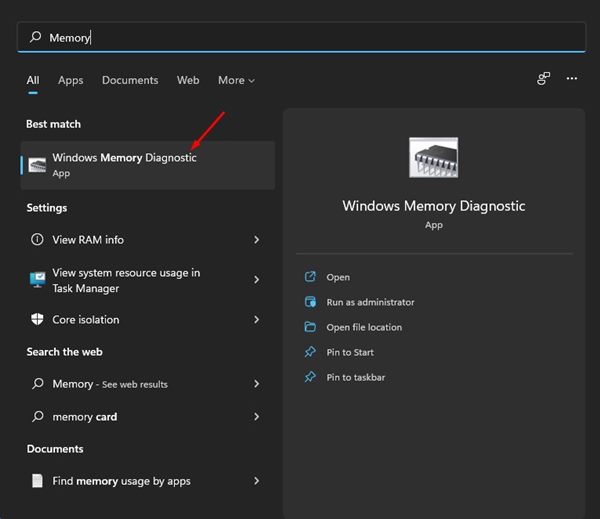Screen dimensions: 600x519
Task: Click the memory chip icon in best match
Action: (37, 165)
